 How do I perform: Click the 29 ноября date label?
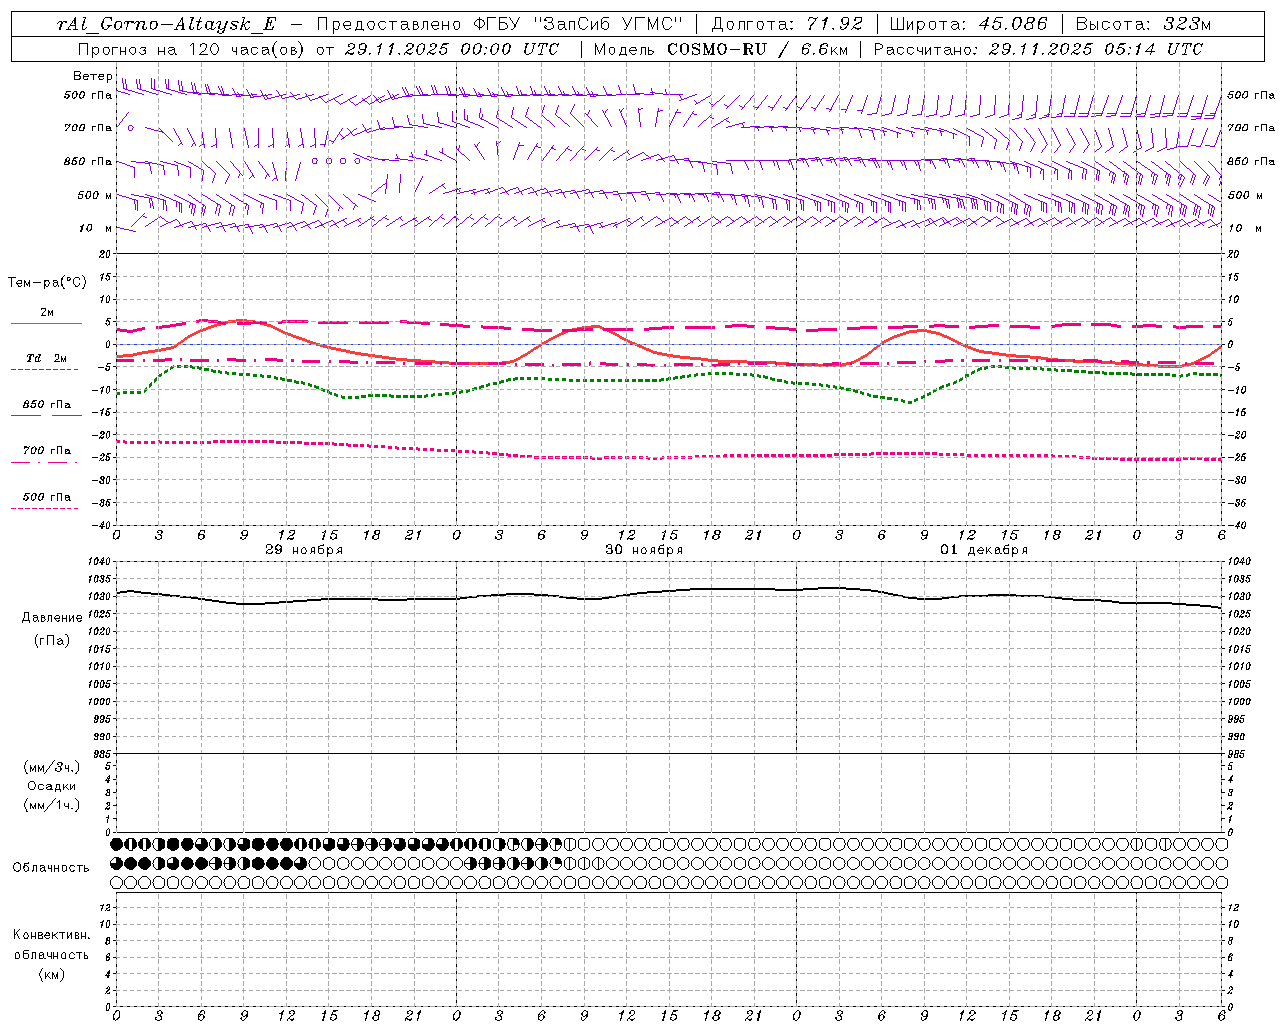click(x=304, y=550)
